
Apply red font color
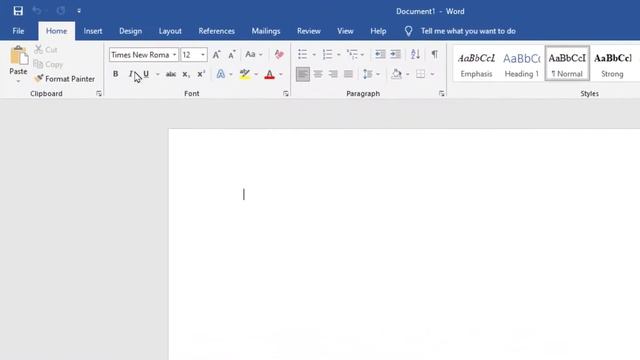pyautogui.click(x=269, y=74)
